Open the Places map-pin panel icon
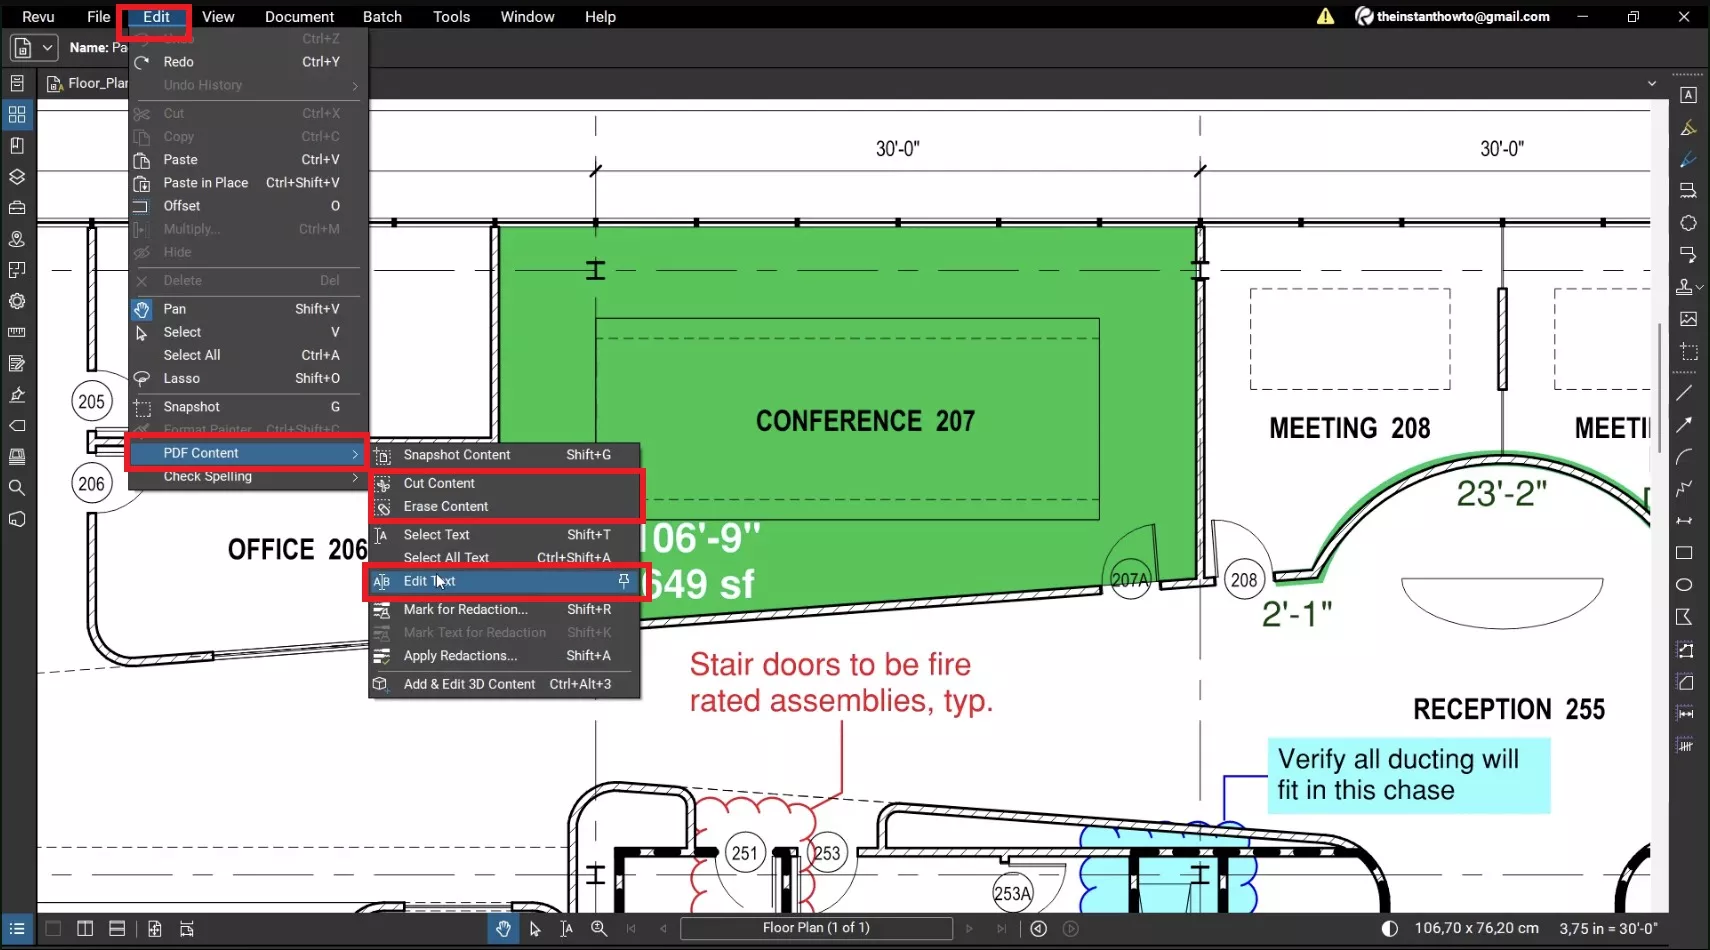Image resolution: width=1710 pixels, height=950 pixels. [x=17, y=239]
